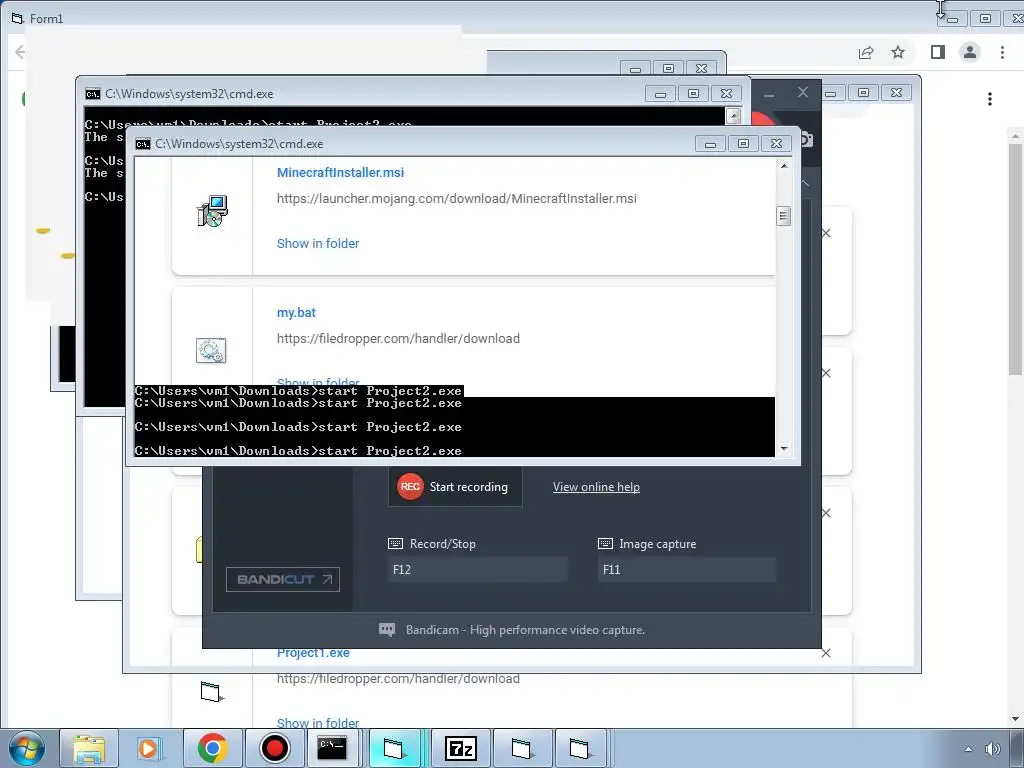Go back with Chrome's back arrow
Image resolution: width=1024 pixels, height=768 pixels.
(20, 52)
